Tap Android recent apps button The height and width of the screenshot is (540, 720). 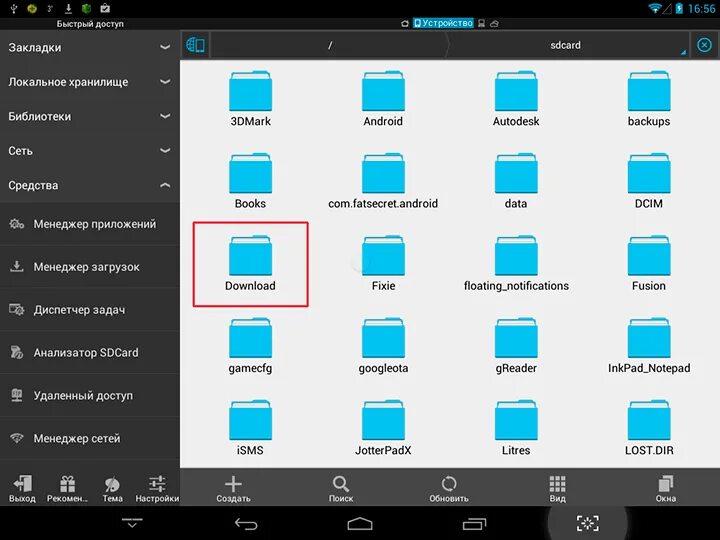click(x=474, y=523)
